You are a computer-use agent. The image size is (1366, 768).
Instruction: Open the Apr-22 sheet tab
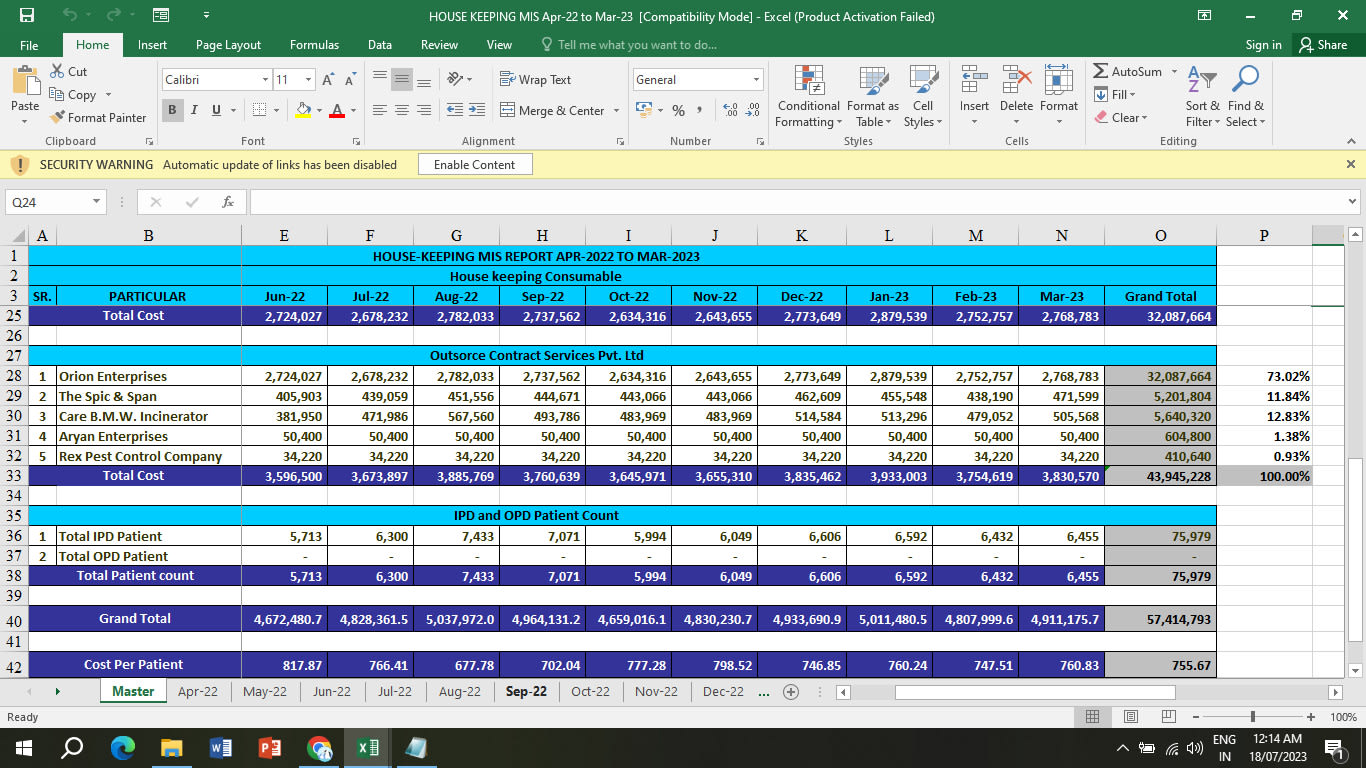(x=198, y=691)
